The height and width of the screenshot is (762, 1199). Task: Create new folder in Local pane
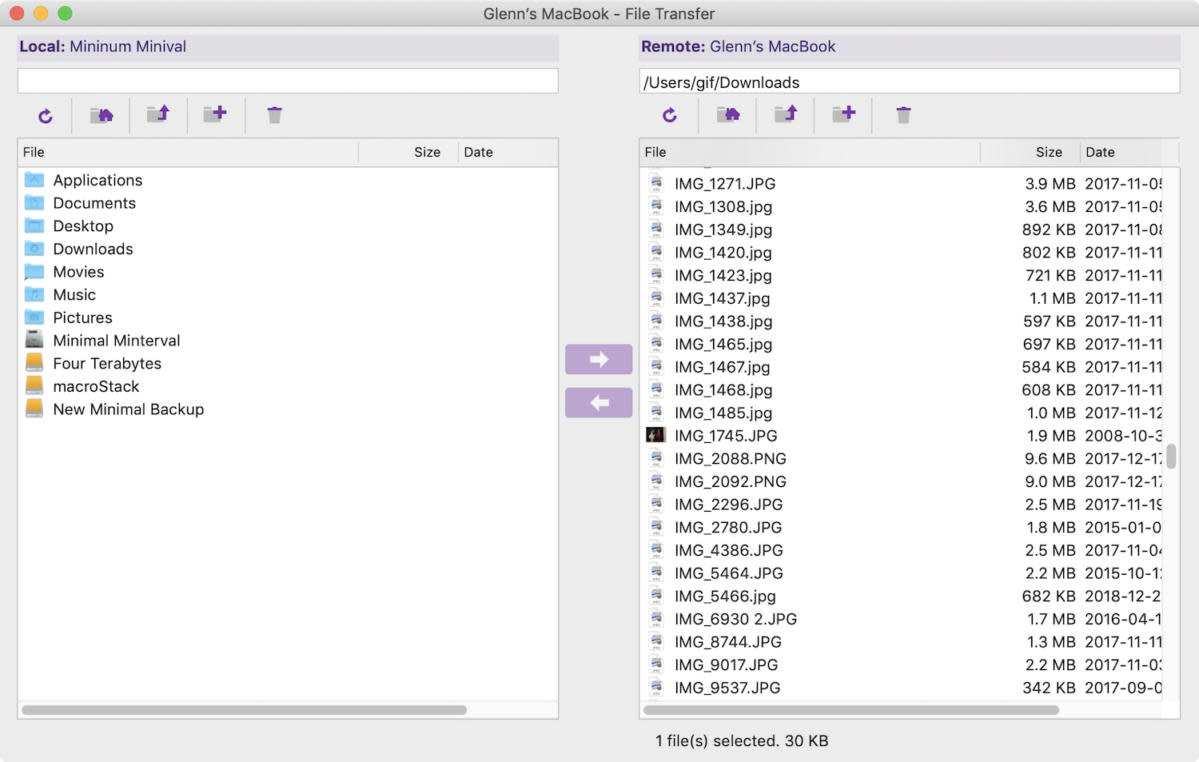[215, 115]
